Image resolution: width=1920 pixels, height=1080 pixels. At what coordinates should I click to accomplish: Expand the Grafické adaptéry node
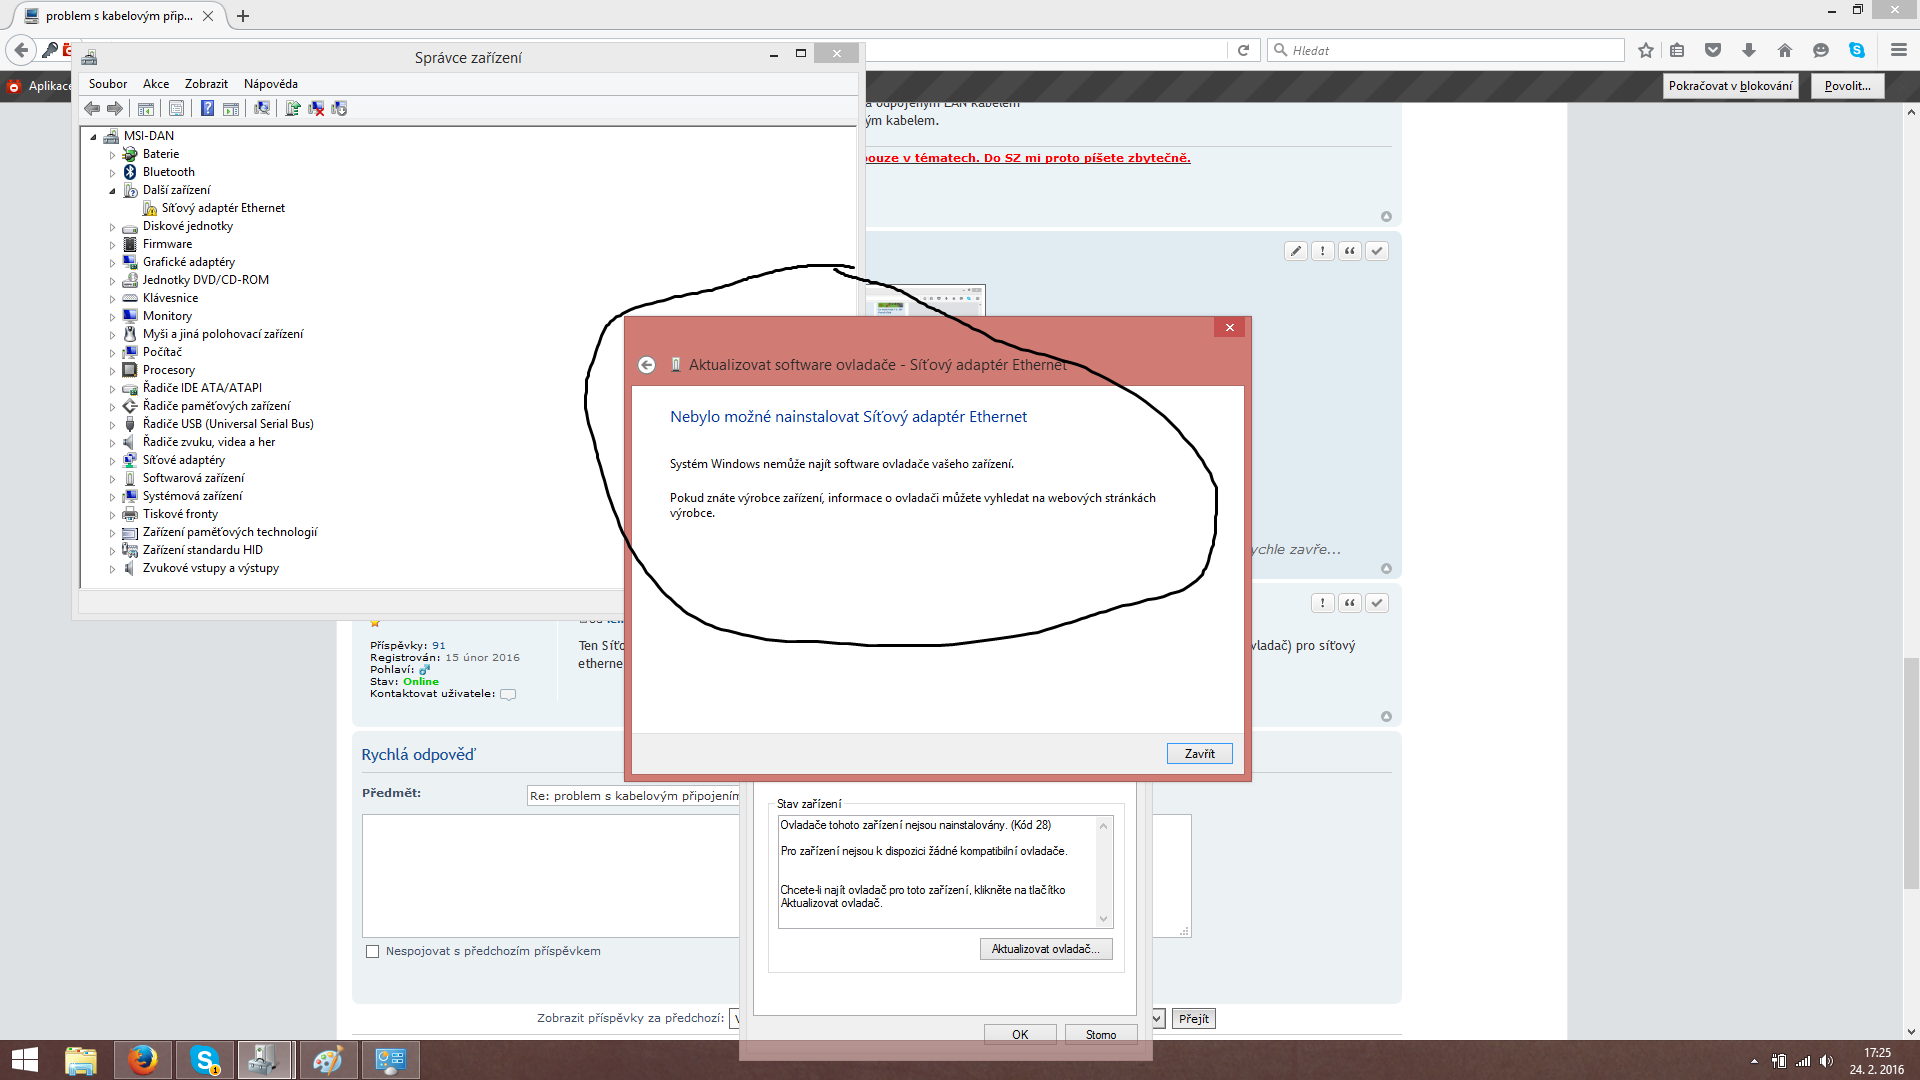coord(113,263)
